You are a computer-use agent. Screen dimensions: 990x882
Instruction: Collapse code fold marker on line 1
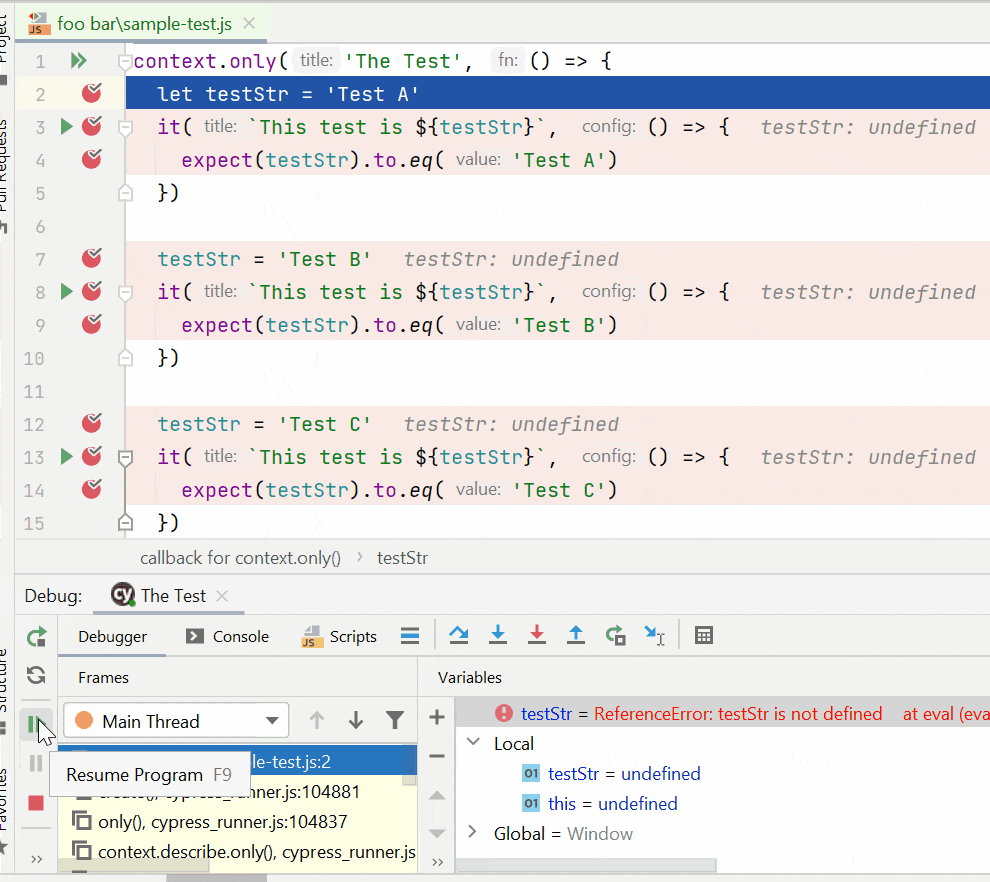125,61
